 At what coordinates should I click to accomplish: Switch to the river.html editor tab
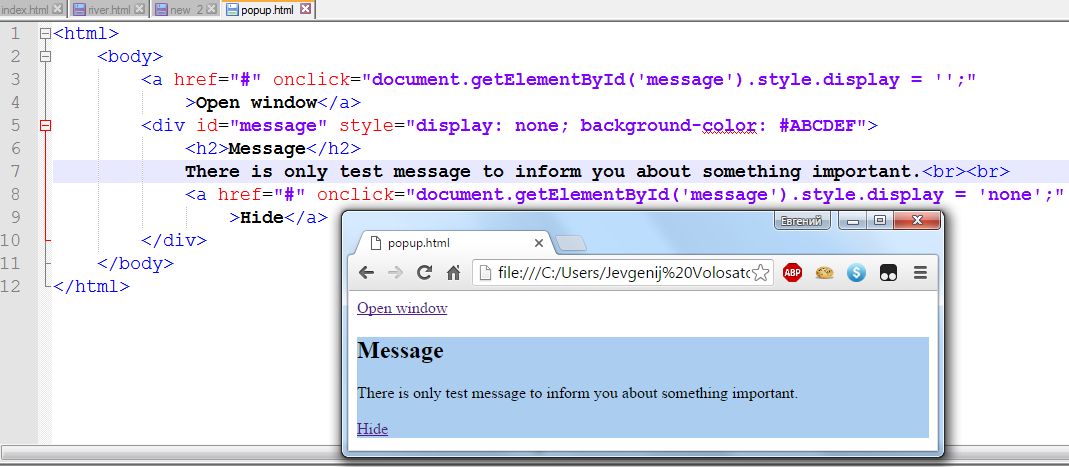[104, 9]
